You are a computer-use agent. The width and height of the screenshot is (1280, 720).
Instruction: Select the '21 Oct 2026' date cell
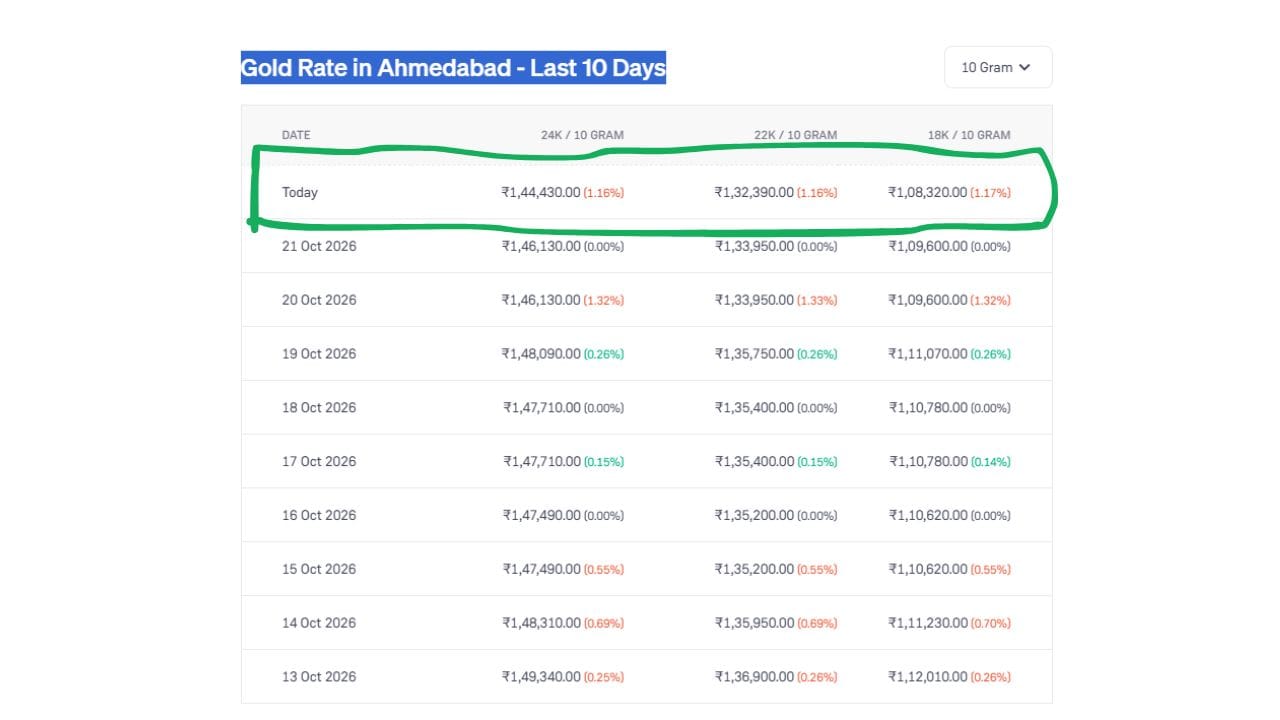[x=319, y=246]
